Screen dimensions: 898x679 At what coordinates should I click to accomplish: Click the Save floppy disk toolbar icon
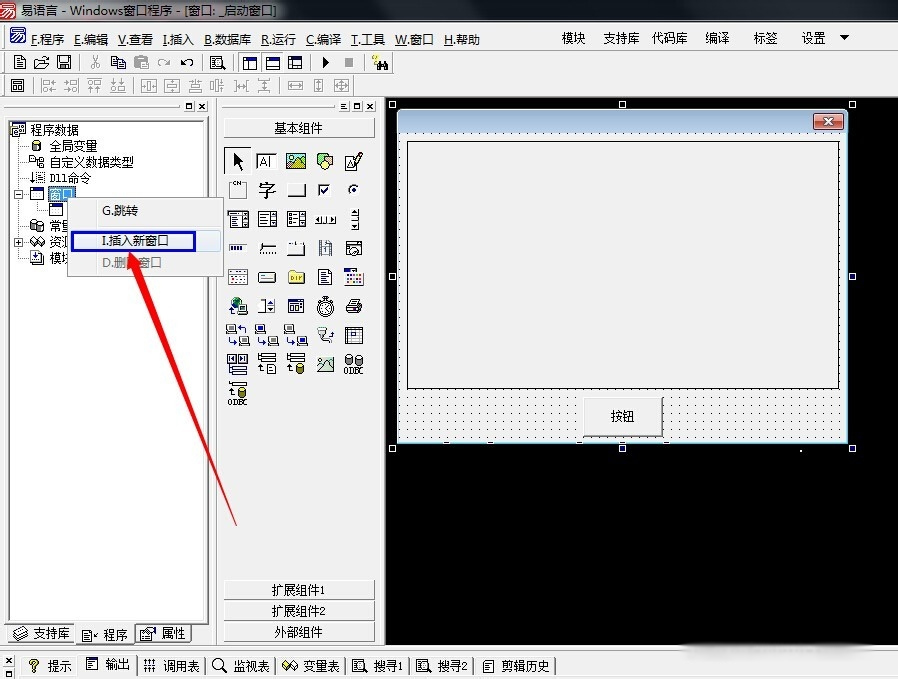pyautogui.click(x=64, y=62)
